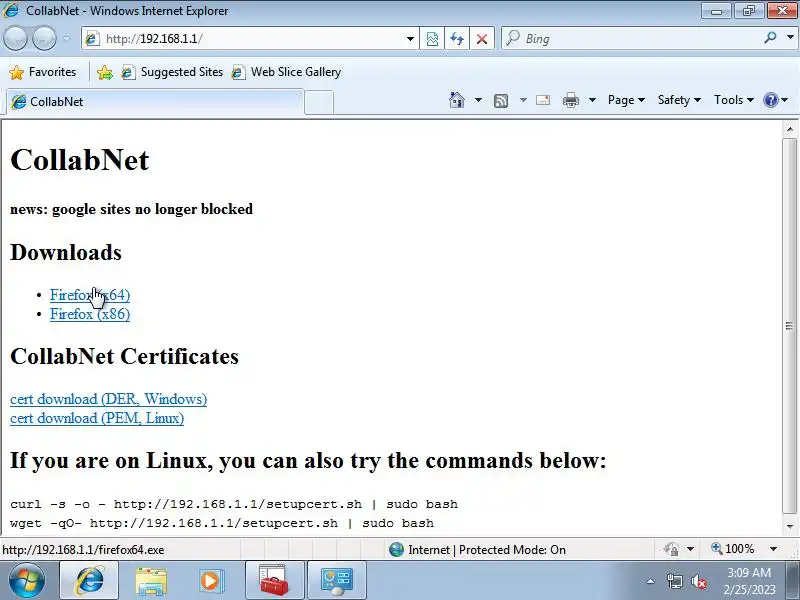This screenshot has width=800, height=600.
Task: Click the Help question mark icon
Action: click(x=770, y=100)
